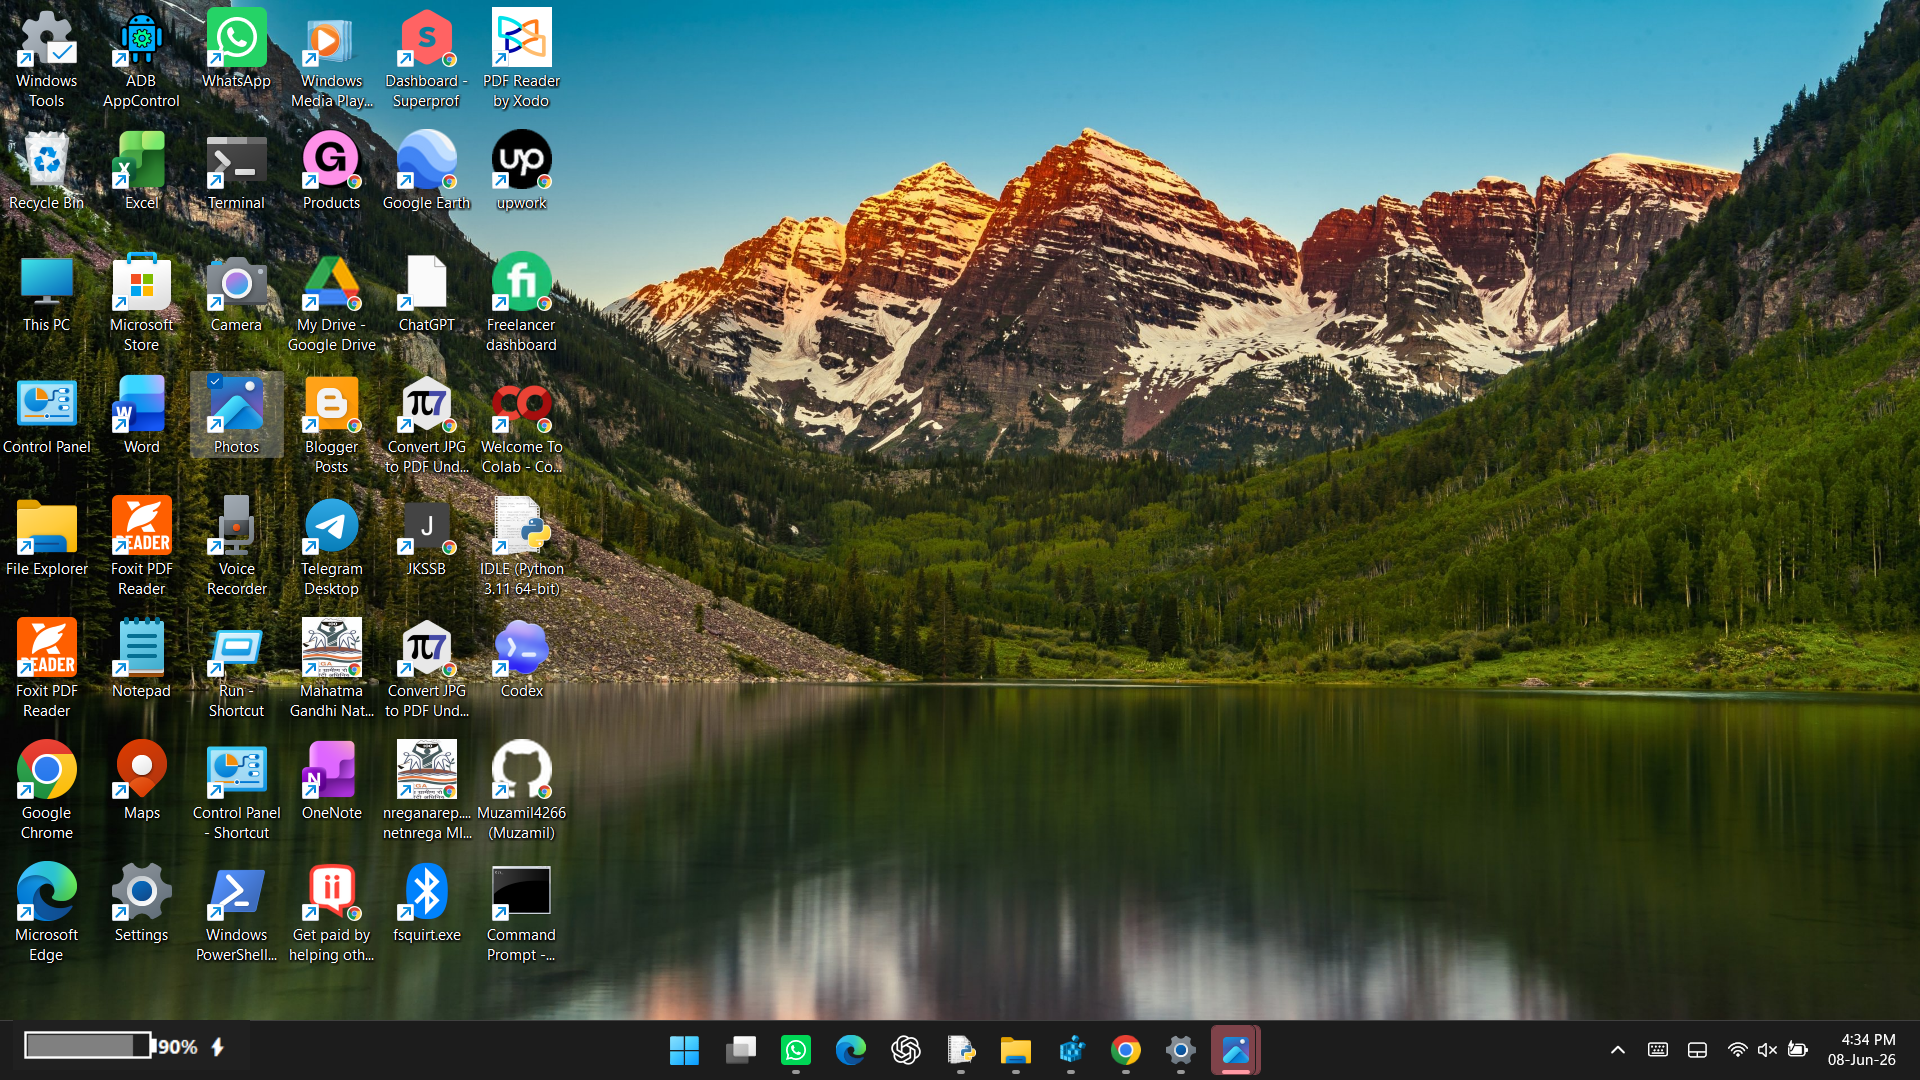Select the Command Prompt desktop shortcut

click(x=521, y=914)
